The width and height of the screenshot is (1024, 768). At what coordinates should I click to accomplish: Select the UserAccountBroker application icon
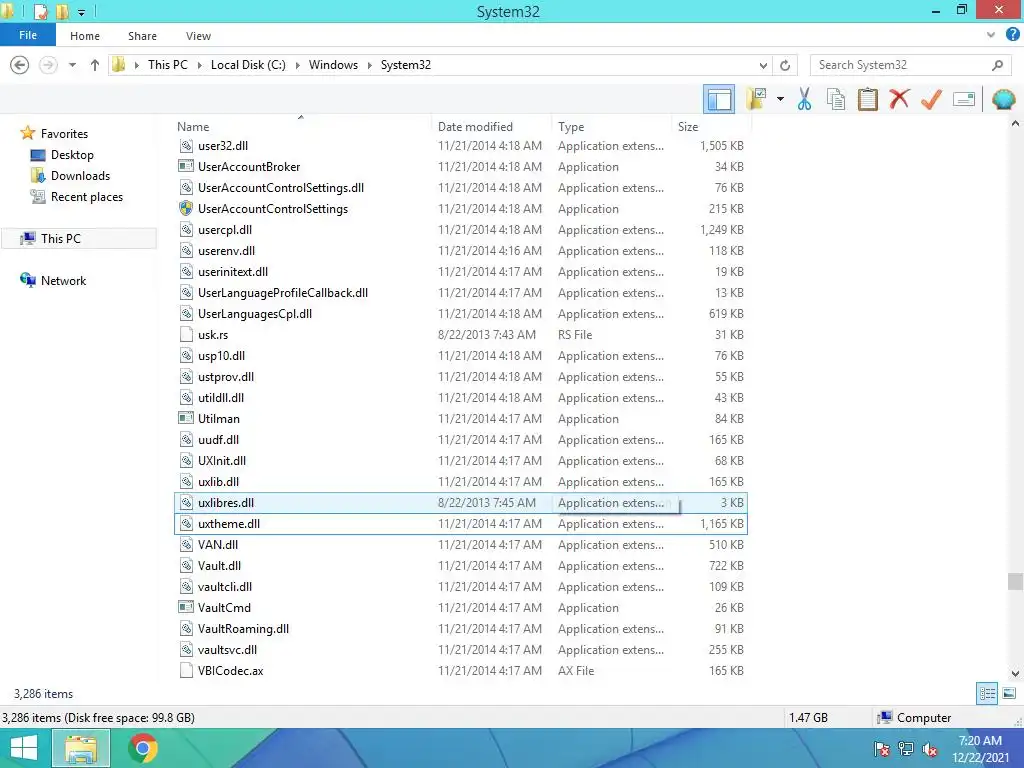(x=185, y=167)
